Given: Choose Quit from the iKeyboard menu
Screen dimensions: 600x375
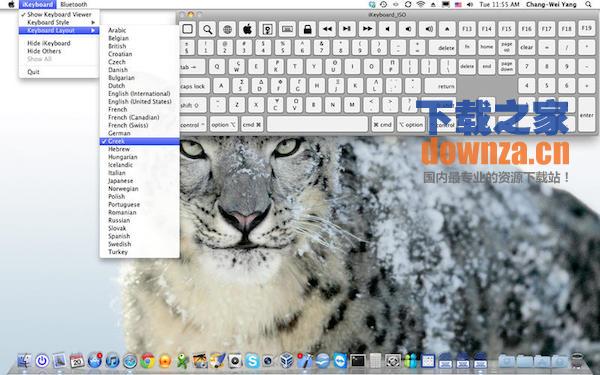Looking at the screenshot, I should 59,72.
